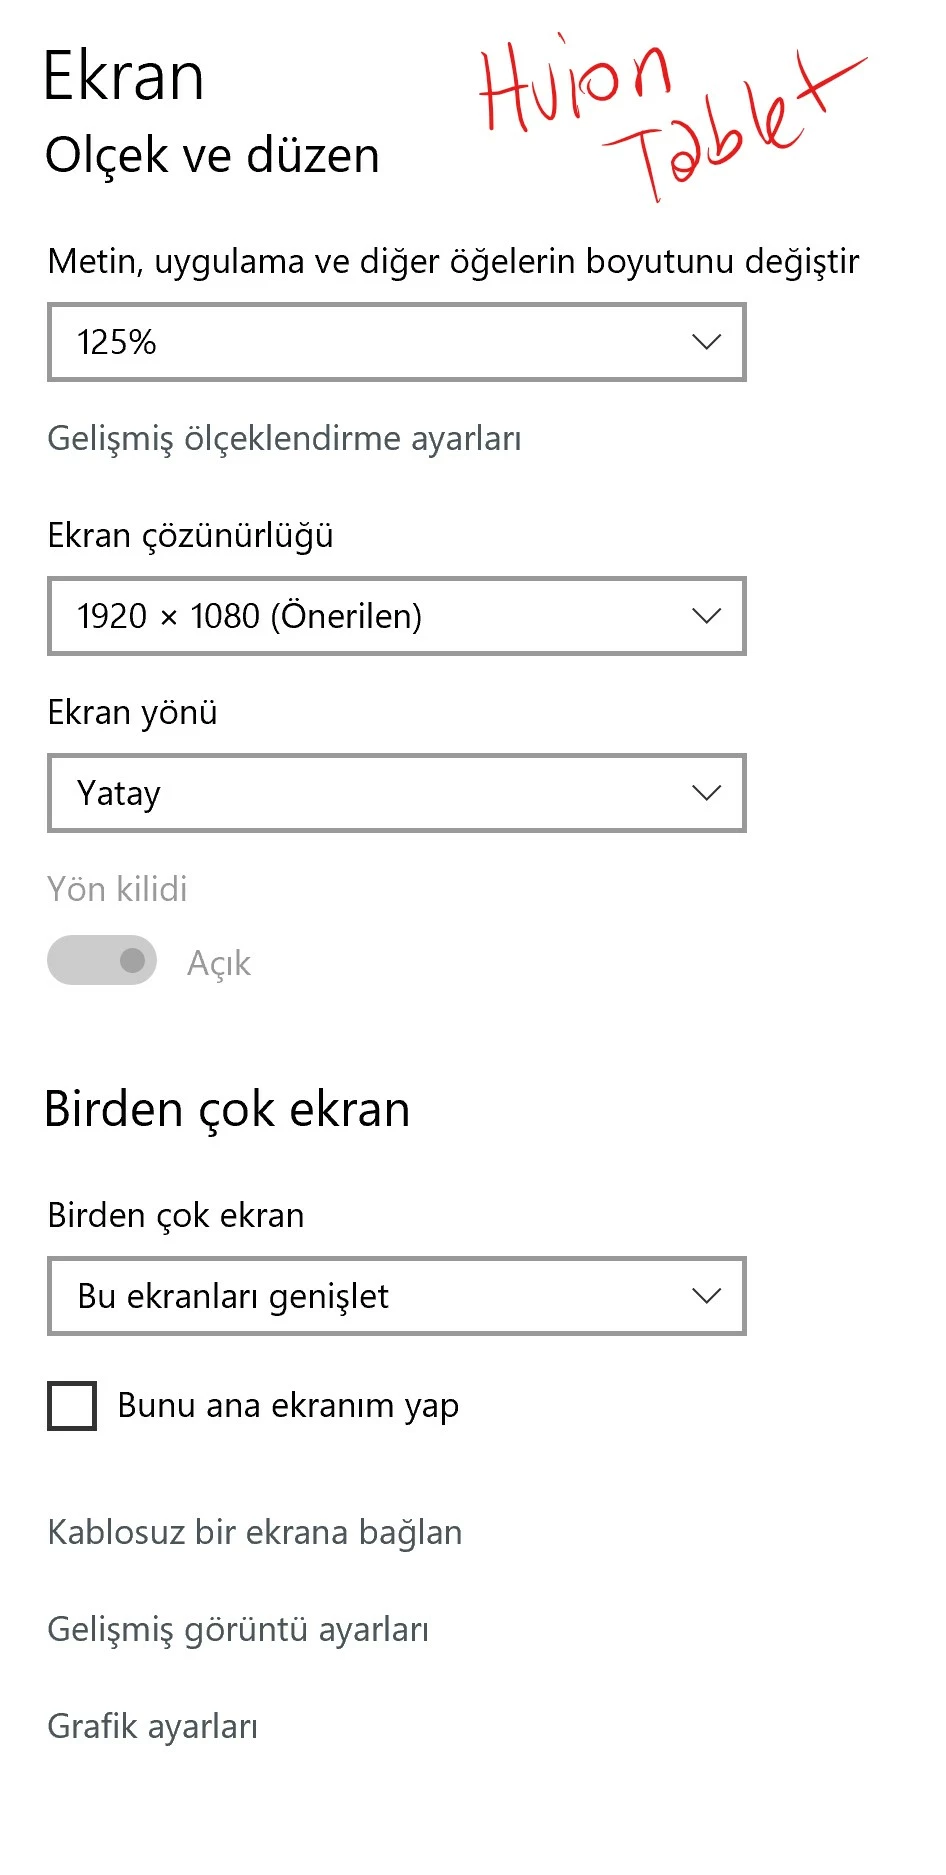Open the 125% scaling dropdown
Screen dimensions: 946x1875
click(x=396, y=342)
